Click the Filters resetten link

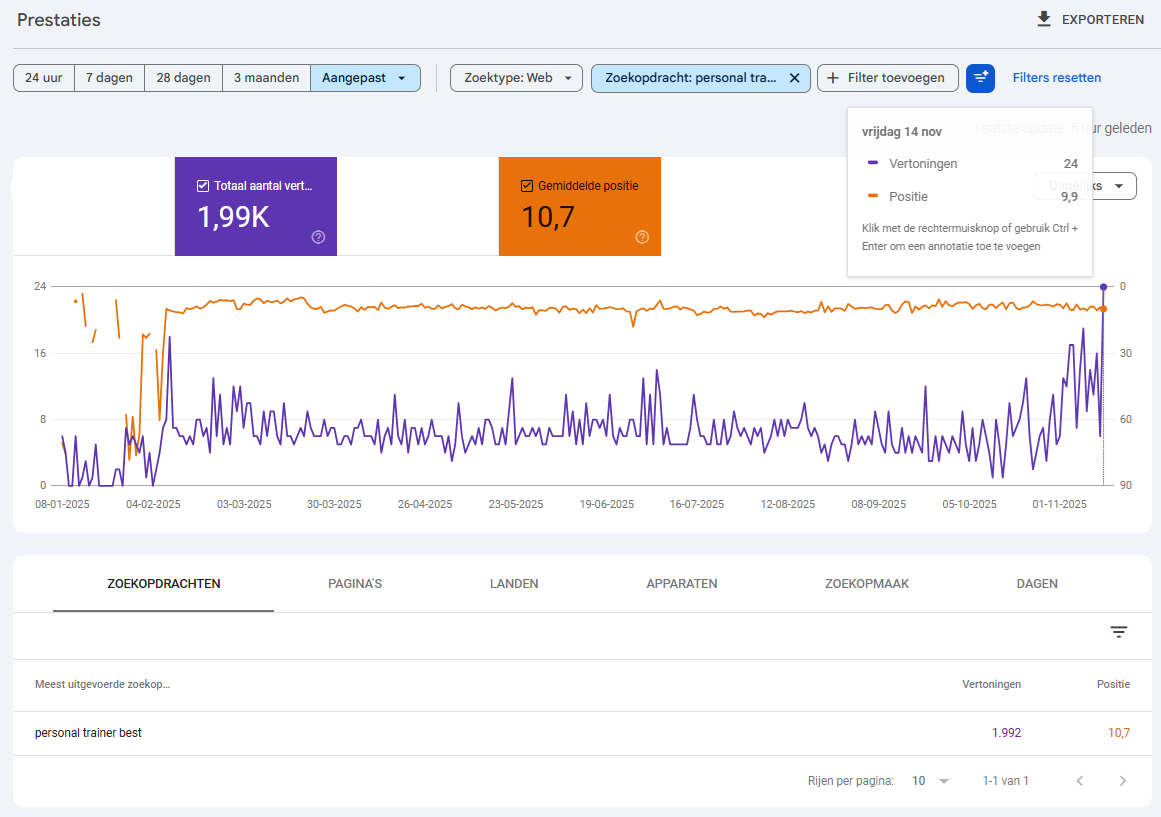[x=1057, y=78]
